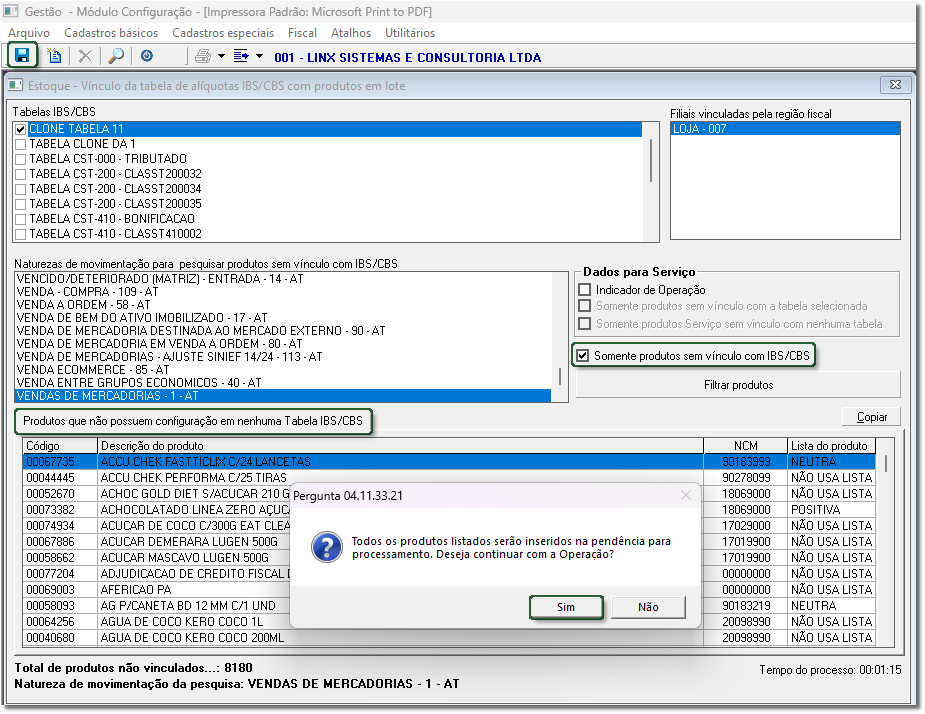Click the Printer toolbar icon

(203, 56)
